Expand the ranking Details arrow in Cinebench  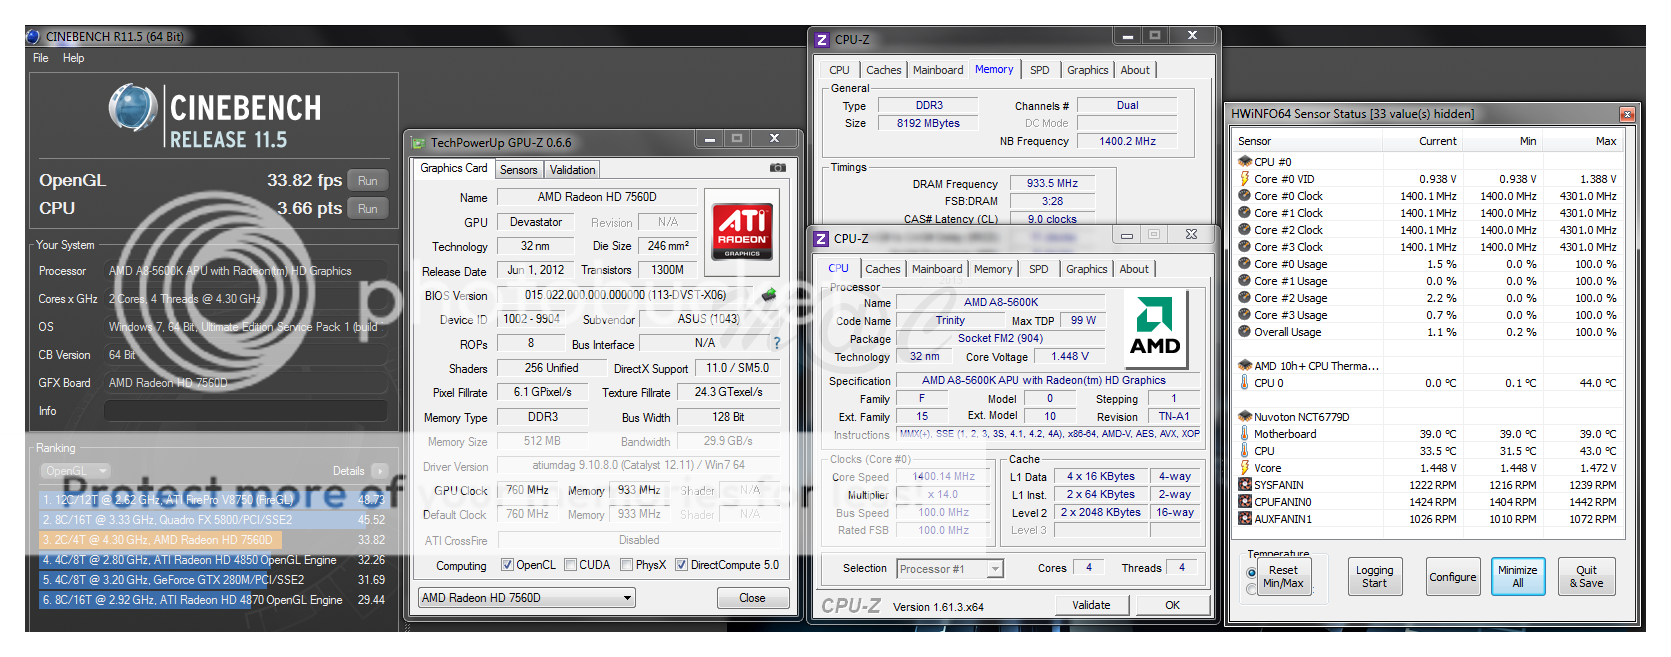tap(379, 471)
